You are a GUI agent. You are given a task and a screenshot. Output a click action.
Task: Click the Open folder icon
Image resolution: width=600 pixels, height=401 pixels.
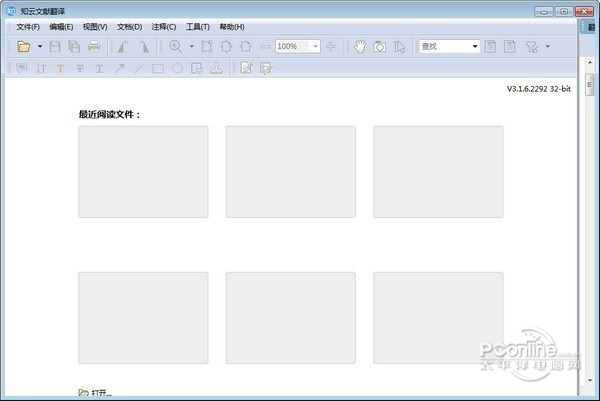[x=24, y=47]
